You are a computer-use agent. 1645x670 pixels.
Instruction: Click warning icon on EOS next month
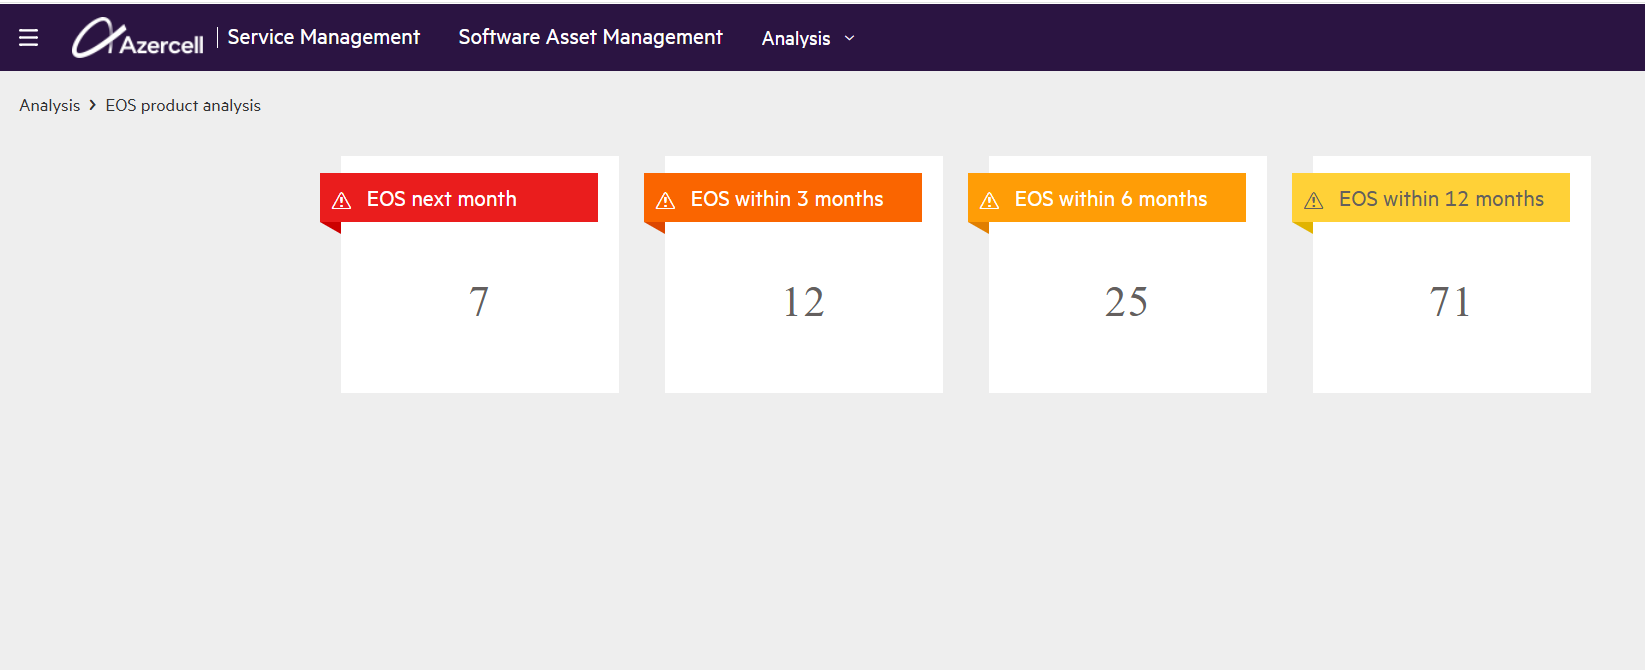[x=341, y=201]
